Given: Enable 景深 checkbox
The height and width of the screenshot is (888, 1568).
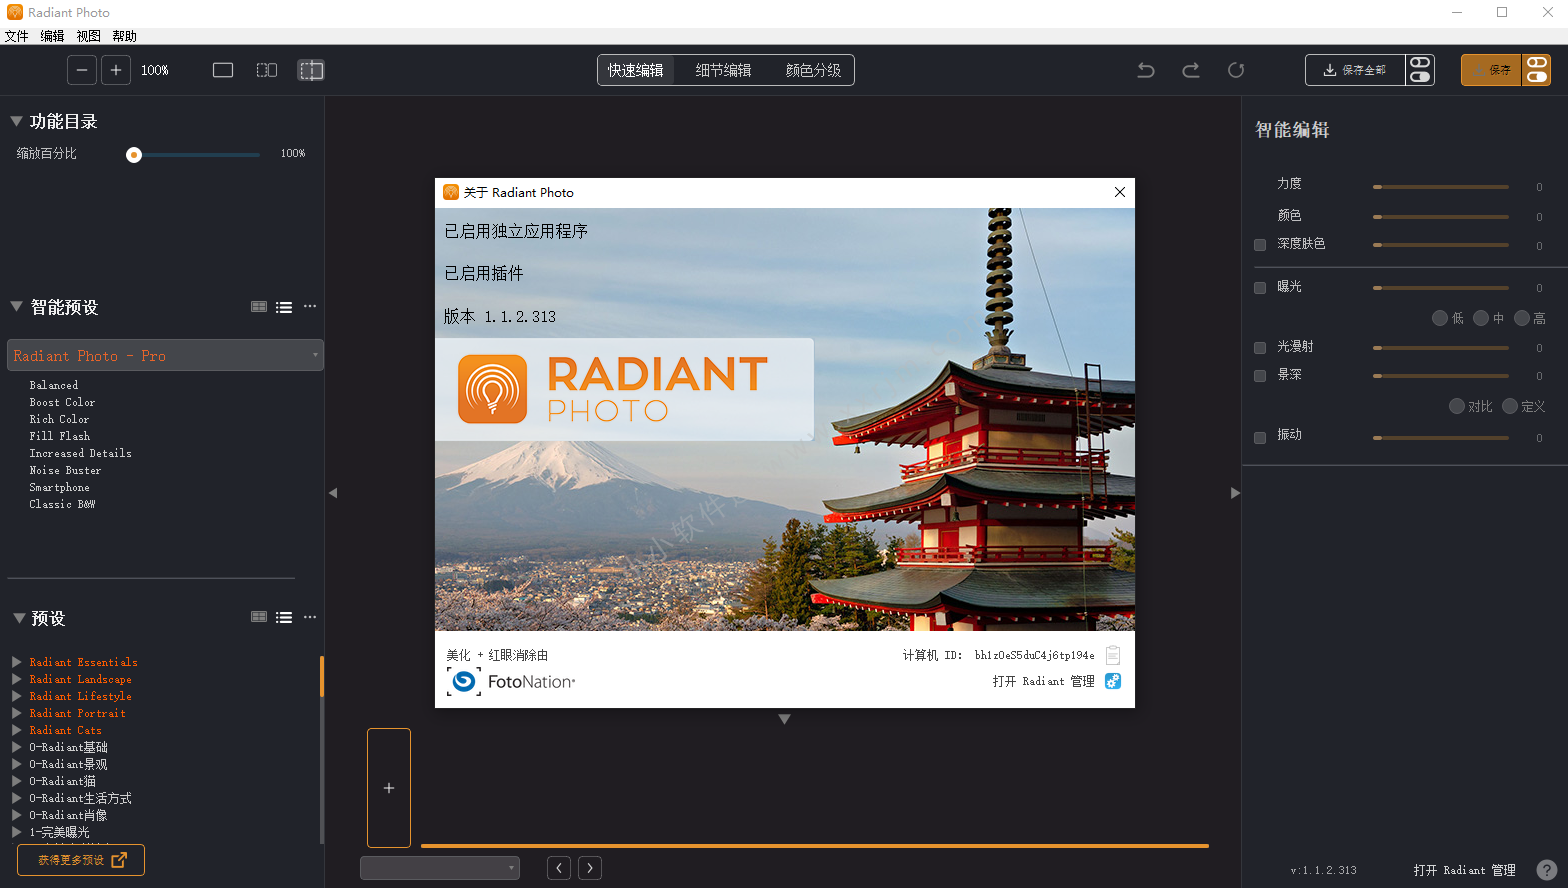Looking at the screenshot, I should [1260, 376].
